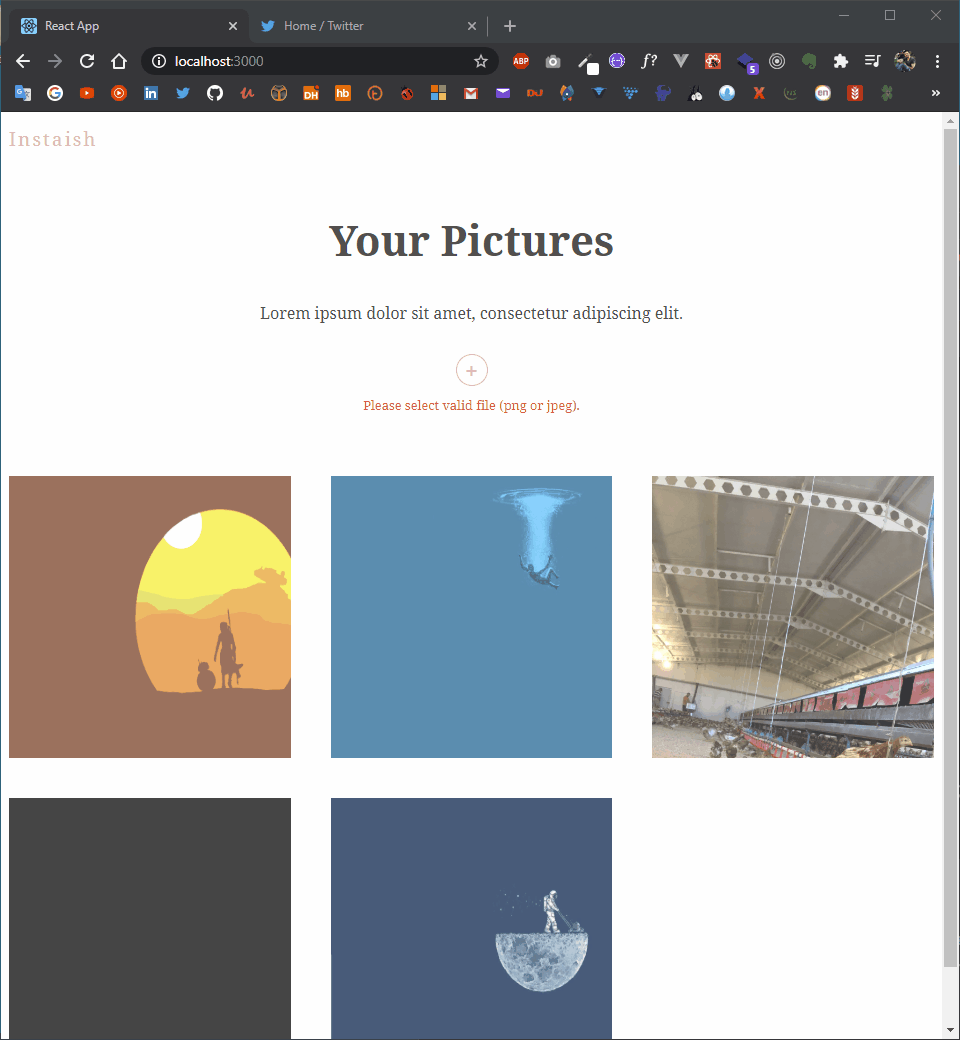This screenshot has width=960, height=1040.
Task: Go back to the previous page
Action: click(23, 61)
